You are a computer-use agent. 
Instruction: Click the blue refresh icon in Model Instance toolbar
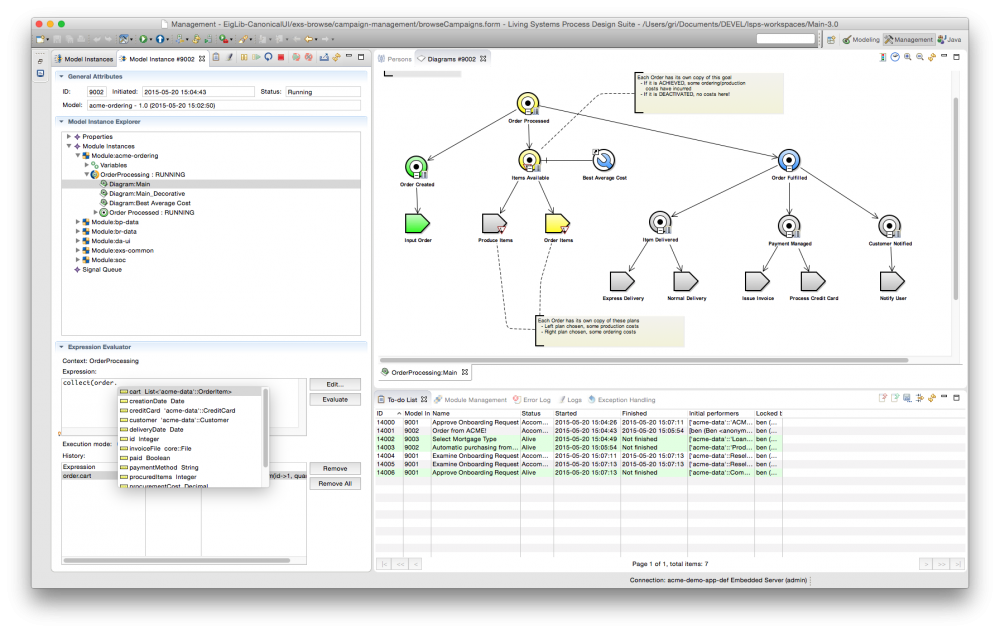point(268,58)
